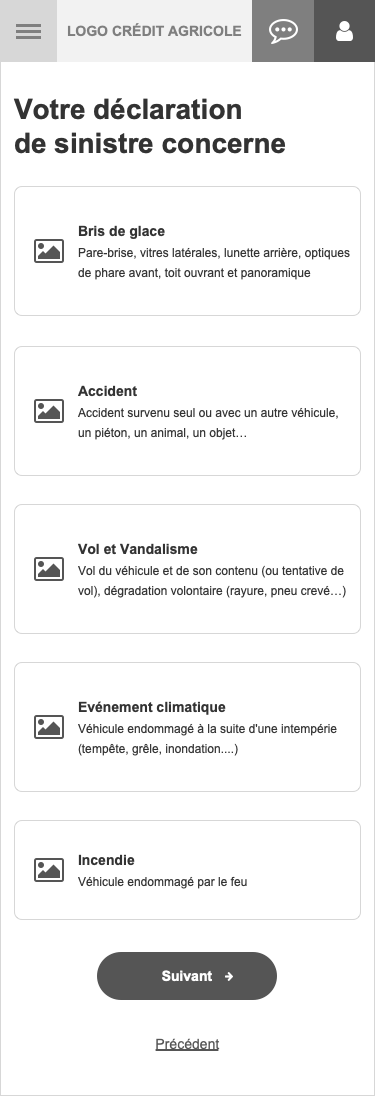Click the Evénement climatique image icon

tap(49, 727)
